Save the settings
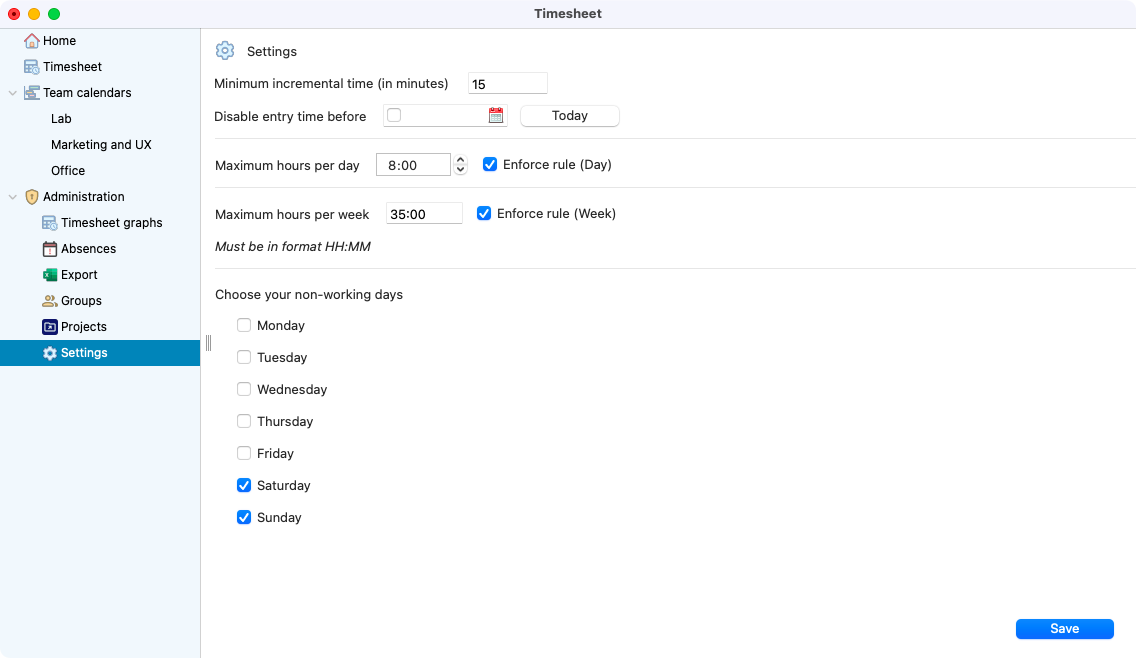Screen dimensions: 1136x658 coord(1064,629)
